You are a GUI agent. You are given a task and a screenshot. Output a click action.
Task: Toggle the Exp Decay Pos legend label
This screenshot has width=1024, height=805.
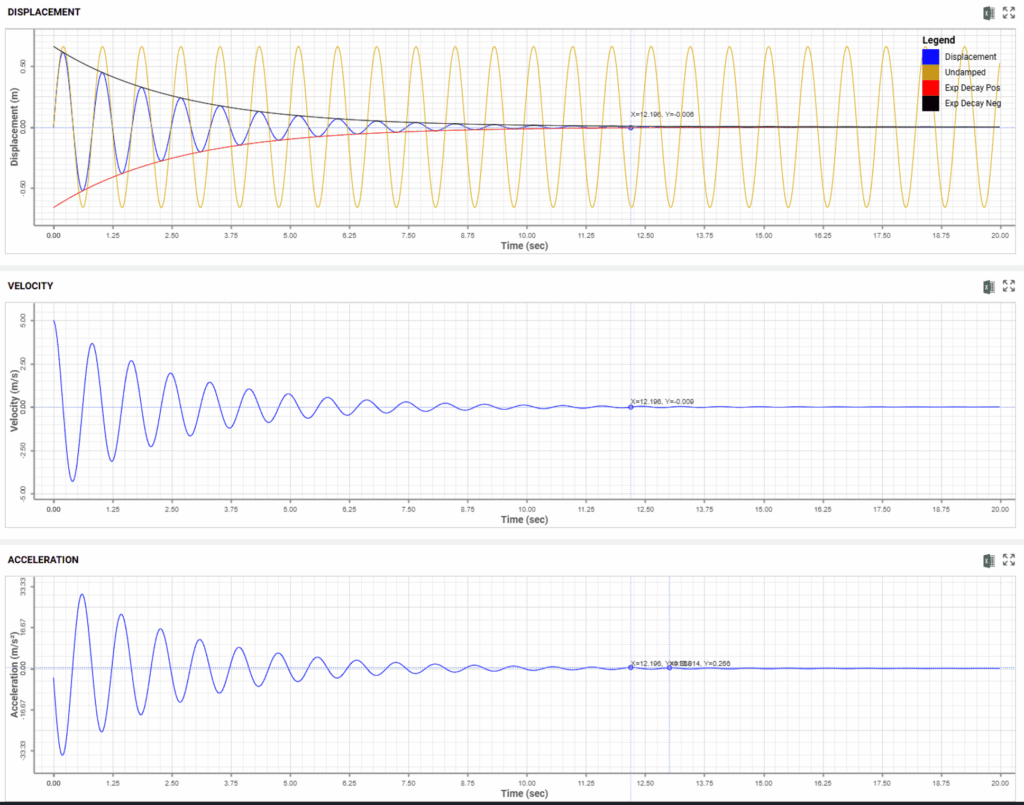click(x=971, y=88)
